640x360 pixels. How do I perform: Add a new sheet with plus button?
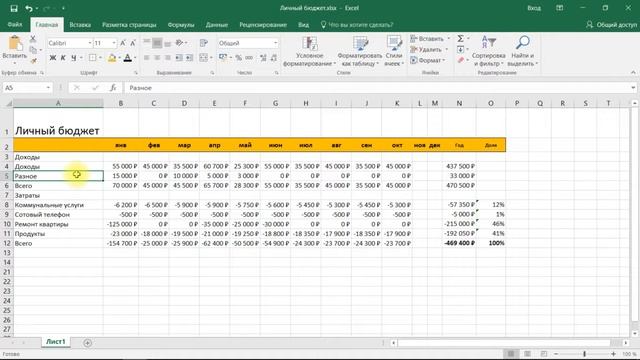[x=87, y=343]
